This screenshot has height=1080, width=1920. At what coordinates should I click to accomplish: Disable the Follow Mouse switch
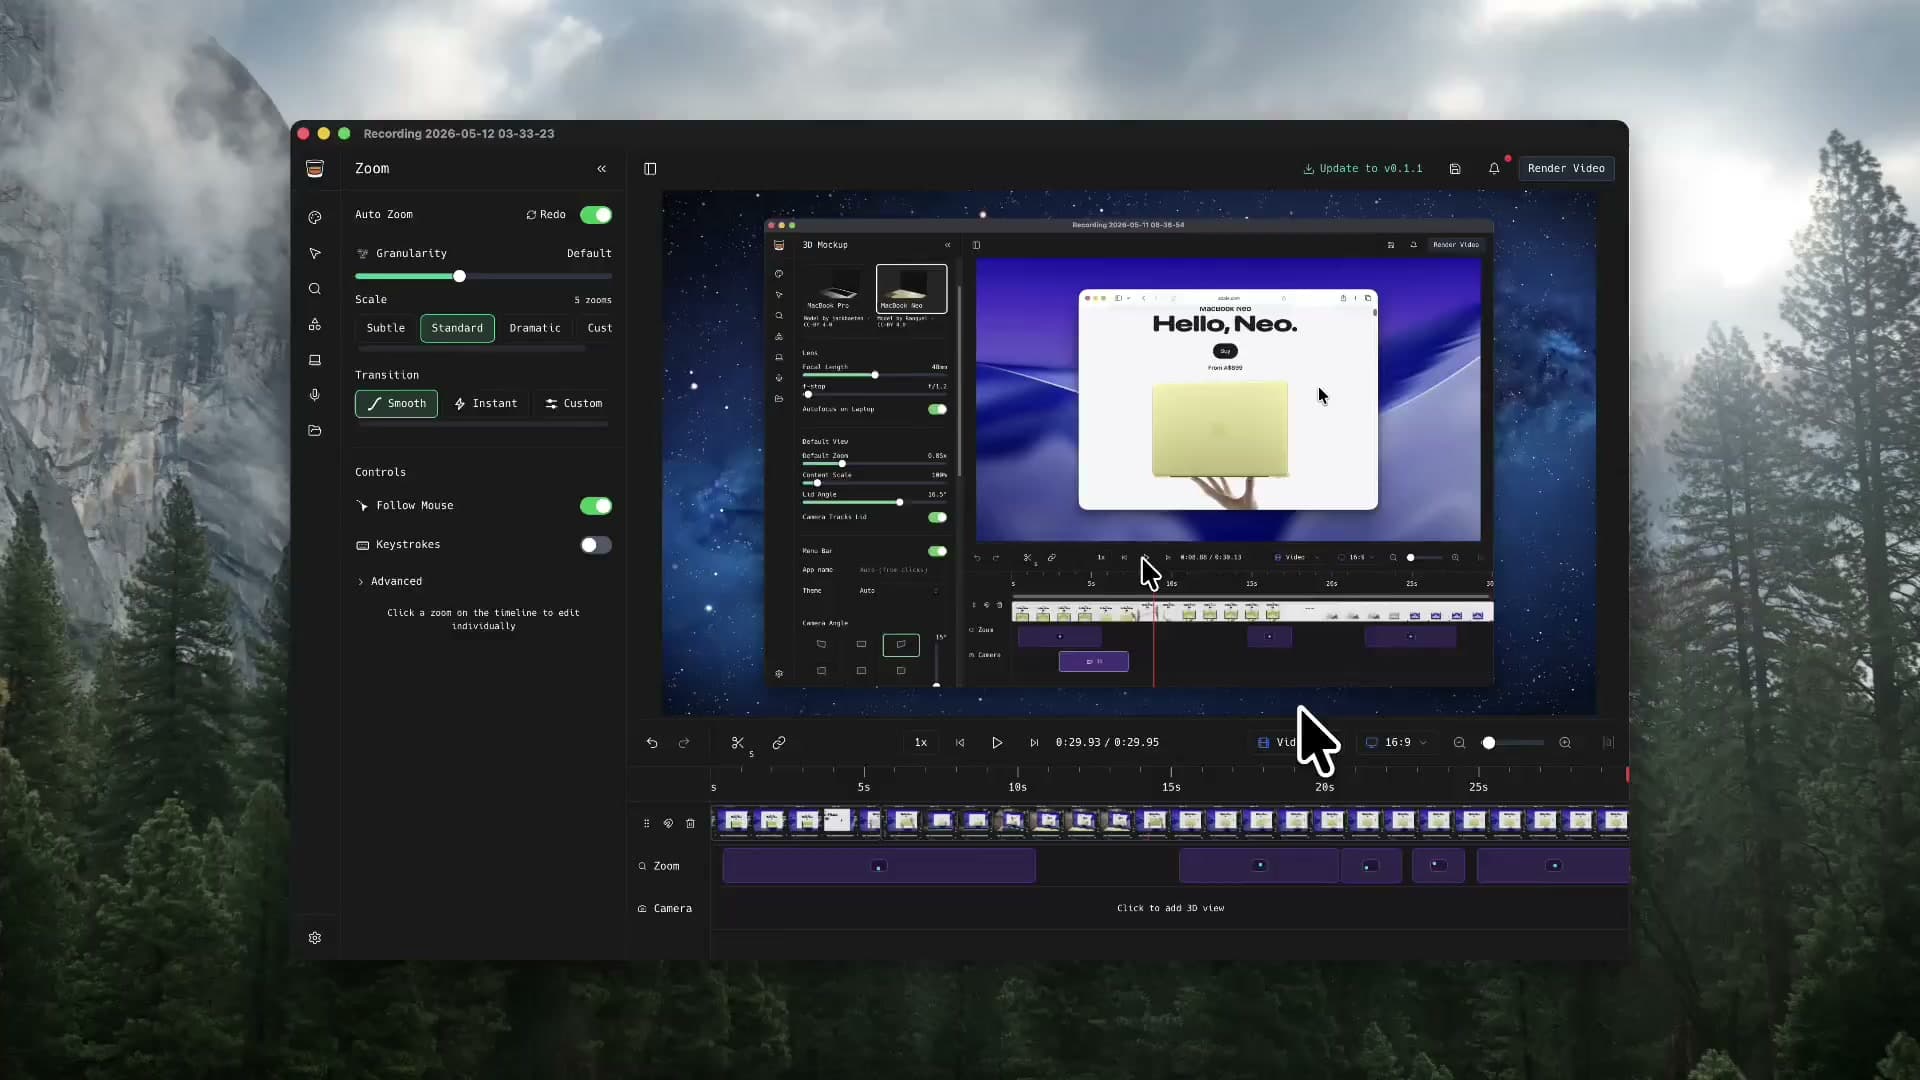pos(596,506)
